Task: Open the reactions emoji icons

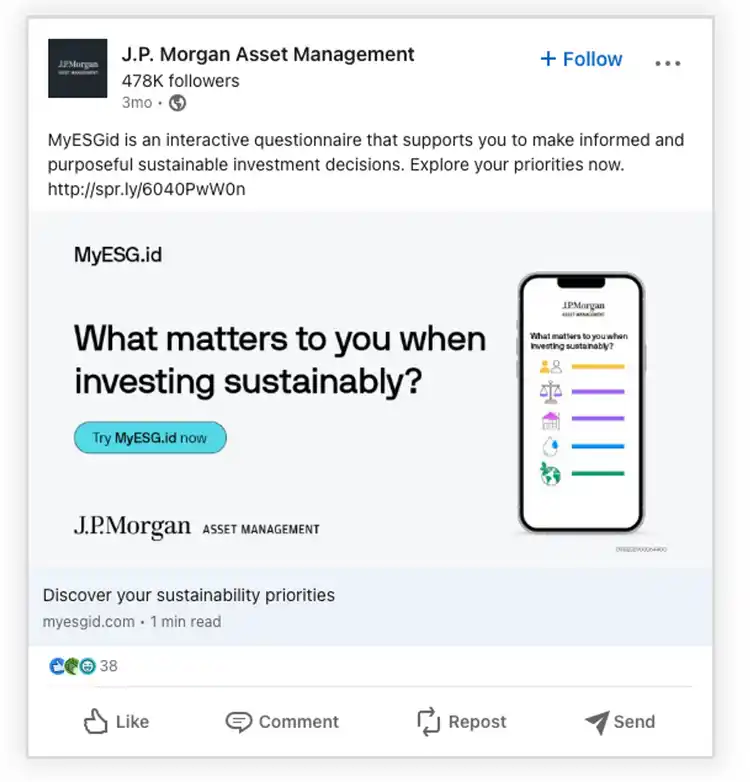Action: point(72,666)
